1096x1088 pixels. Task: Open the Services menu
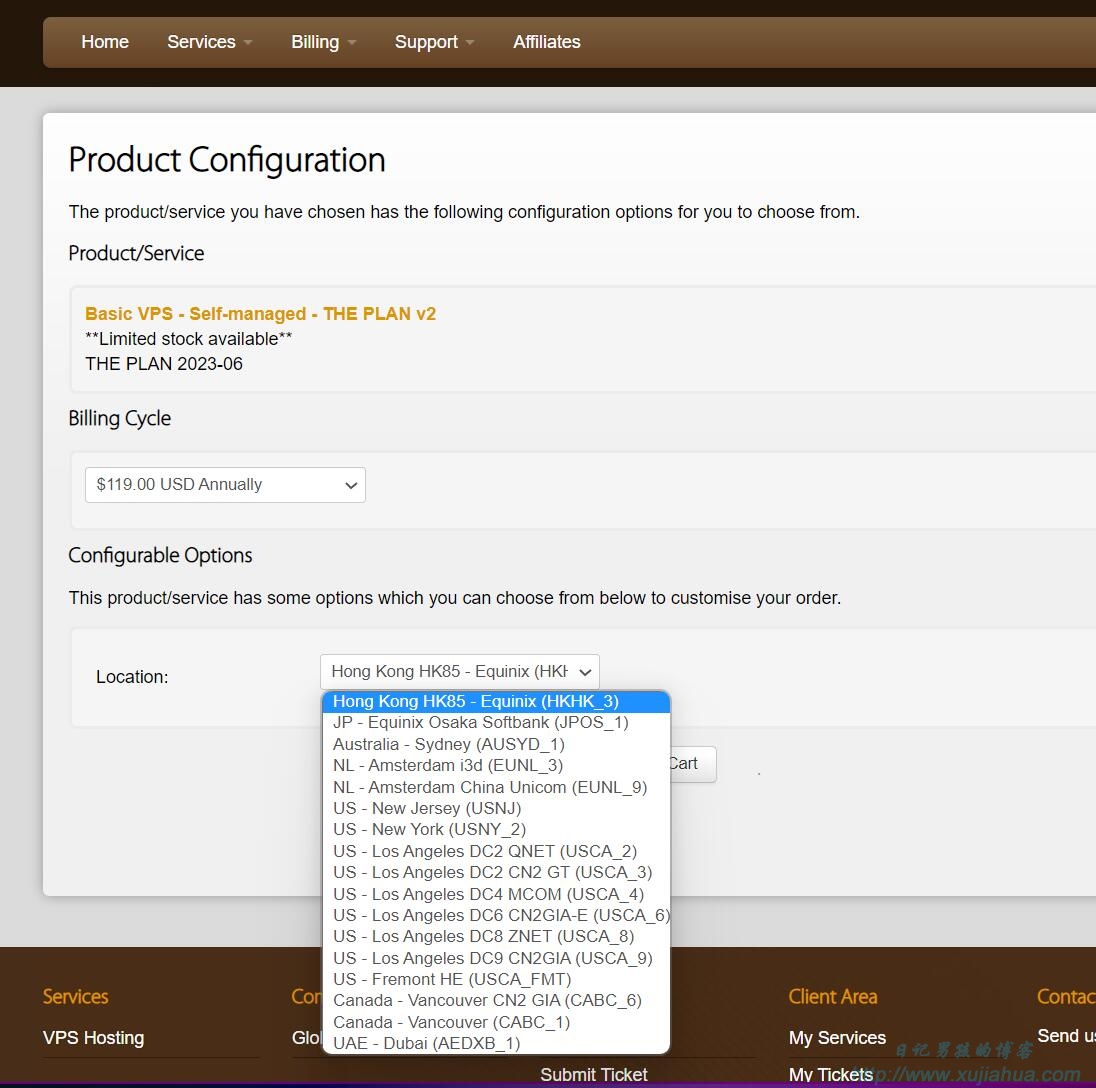coord(209,42)
